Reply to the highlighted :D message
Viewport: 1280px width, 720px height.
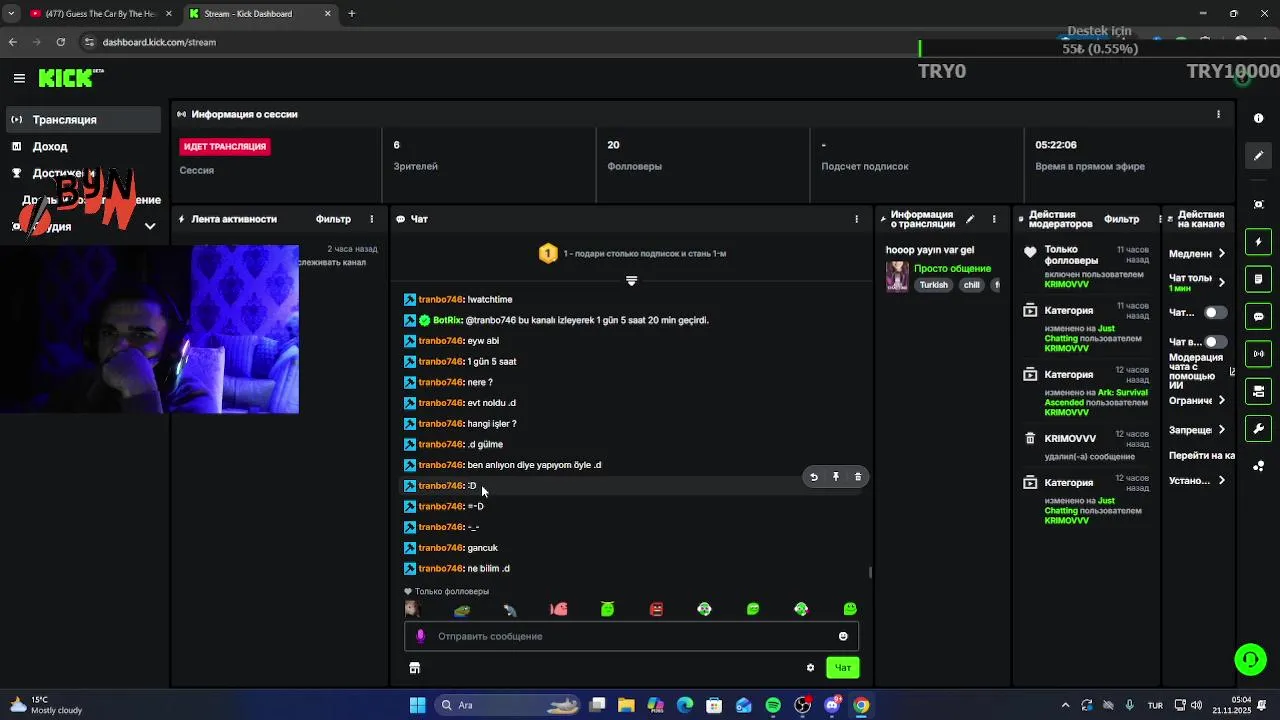tap(814, 477)
